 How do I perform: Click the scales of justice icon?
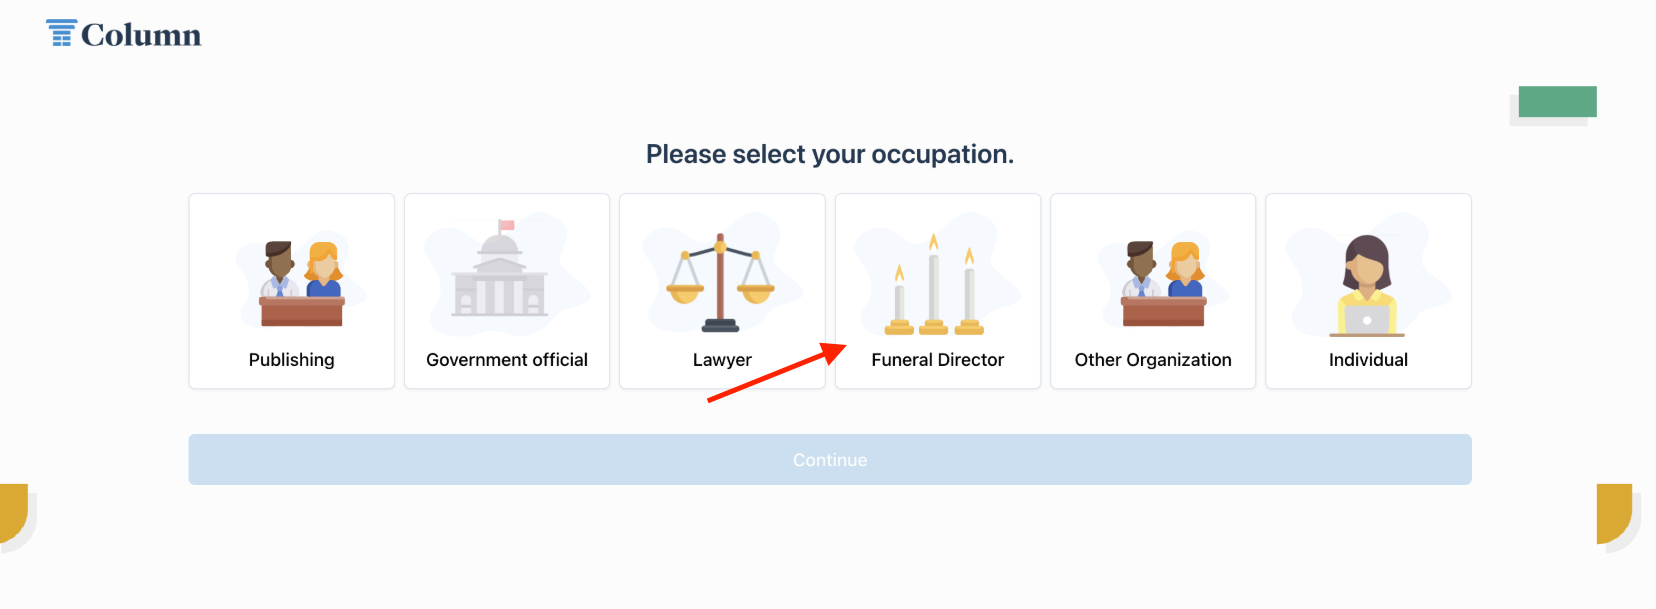pos(720,283)
